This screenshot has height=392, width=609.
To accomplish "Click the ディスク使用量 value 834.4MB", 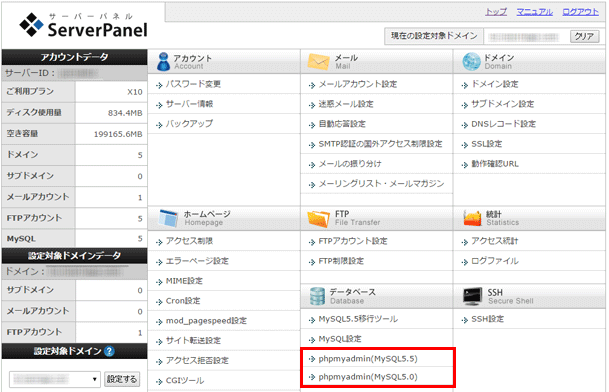I will pyautogui.click(x=125, y=113).
